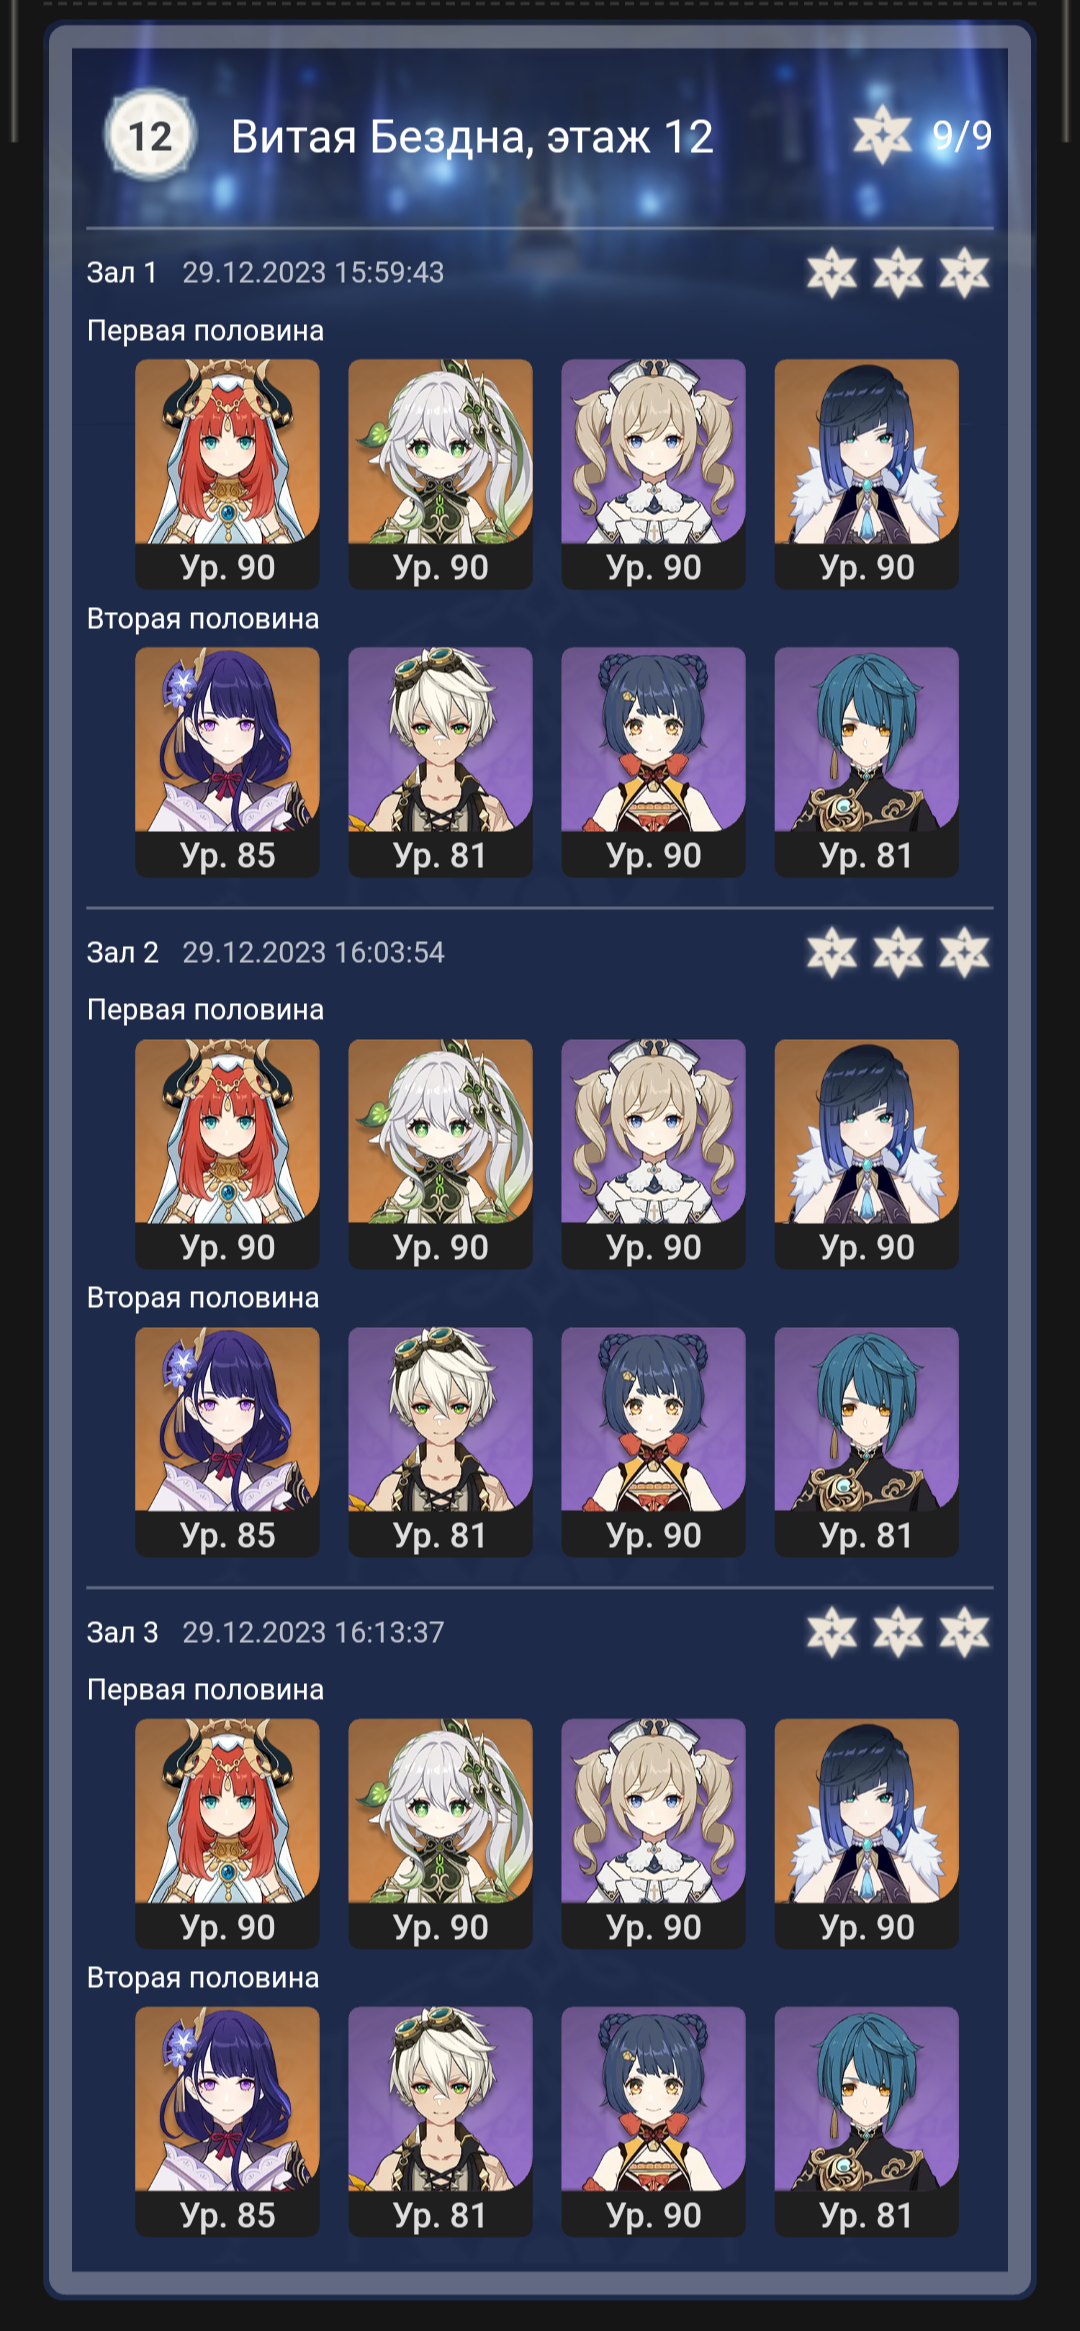Select Nahida portrait in Зал 2 first half
The height and width of the screenshot is (2331, 1080).
pos(440,1154)
